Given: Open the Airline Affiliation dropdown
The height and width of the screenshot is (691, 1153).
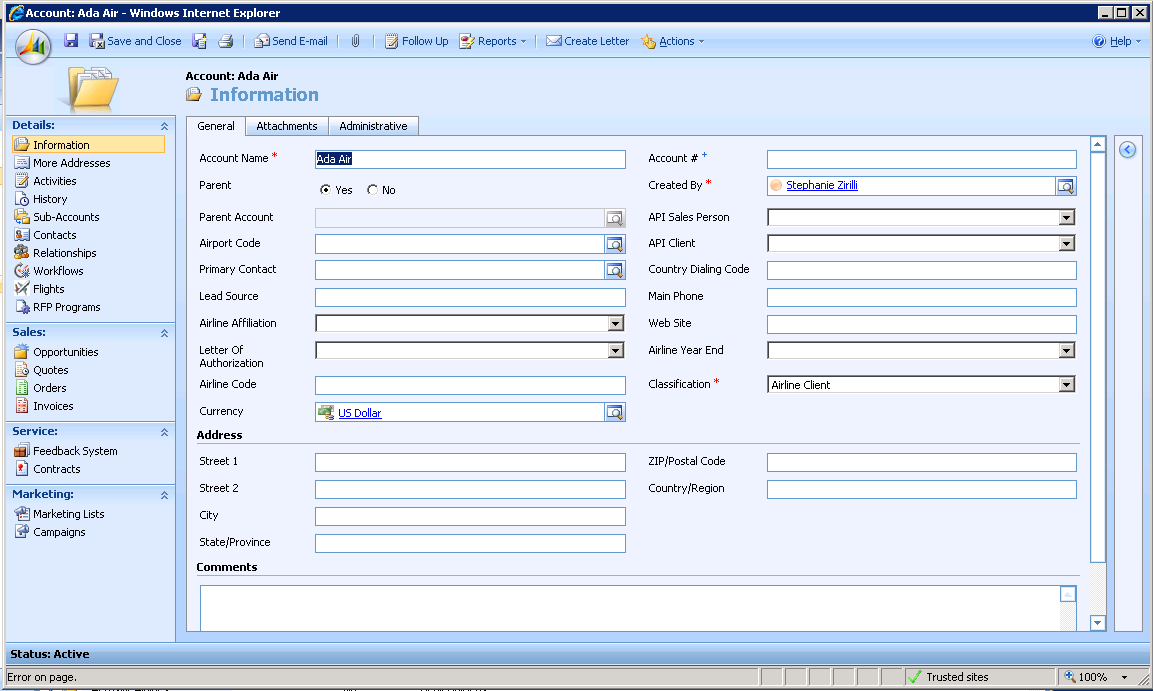Looking at the screenshot, I should tap(615, 323).
